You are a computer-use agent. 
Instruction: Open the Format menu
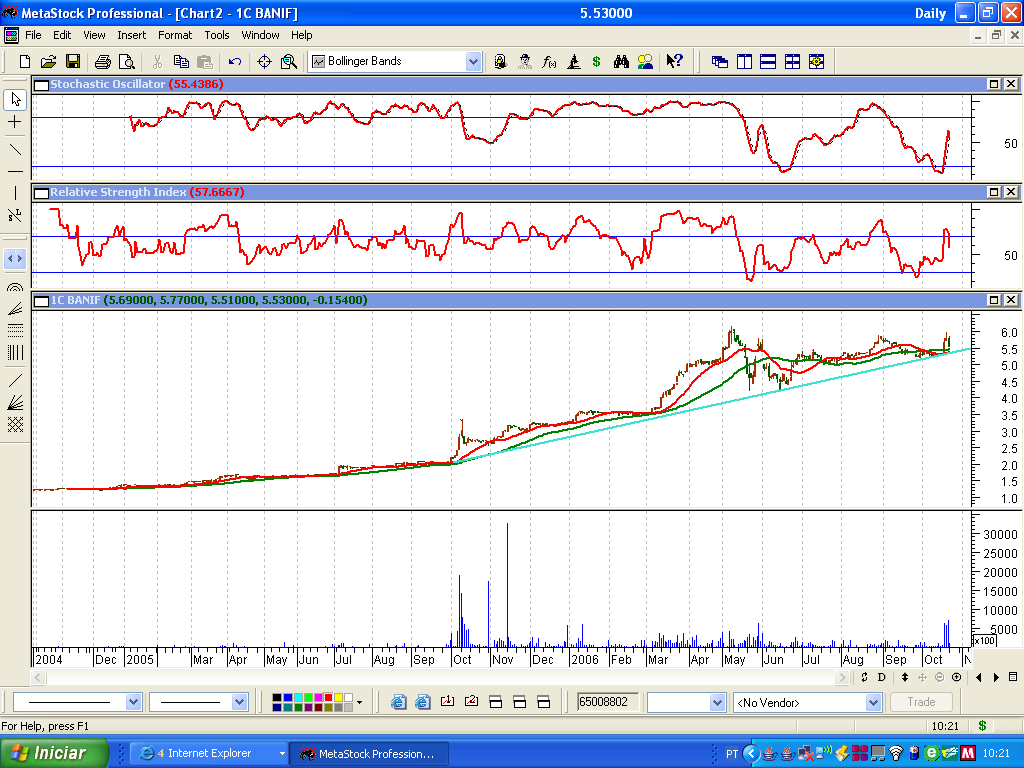(175, 35)
